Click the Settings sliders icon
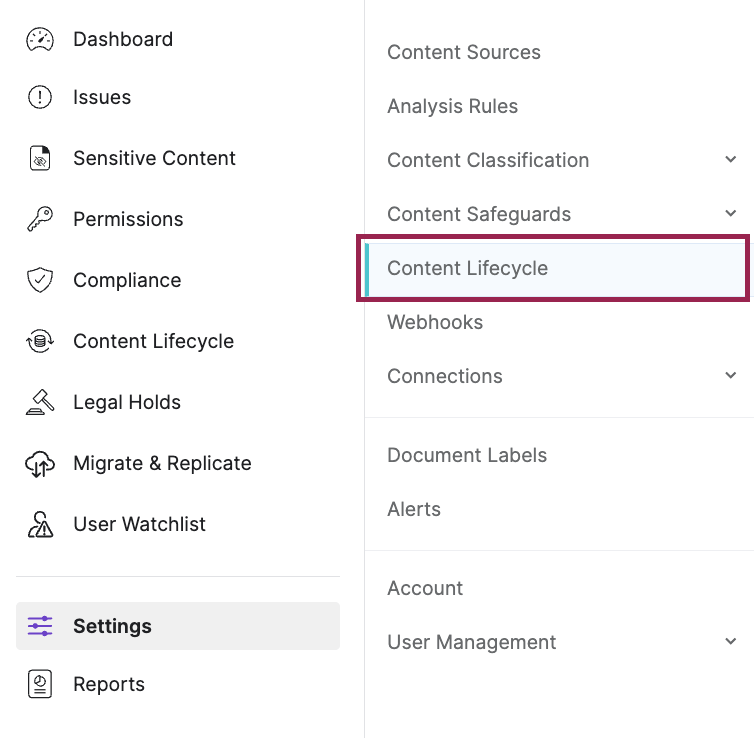 (40, 626)
